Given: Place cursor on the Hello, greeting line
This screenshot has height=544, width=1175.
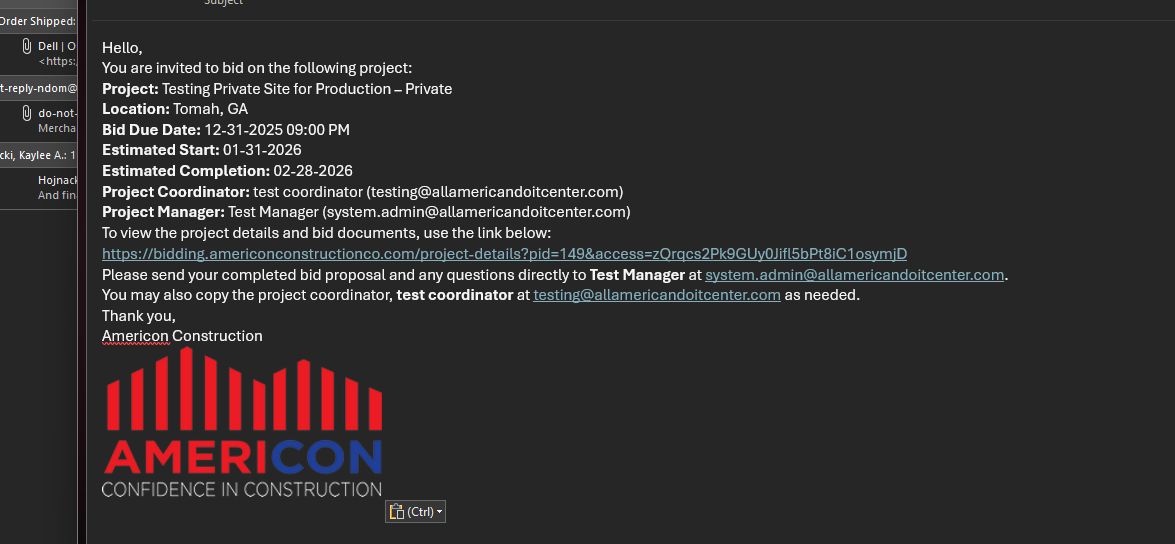Looking at the screenshot, I should tap(122, 48).
